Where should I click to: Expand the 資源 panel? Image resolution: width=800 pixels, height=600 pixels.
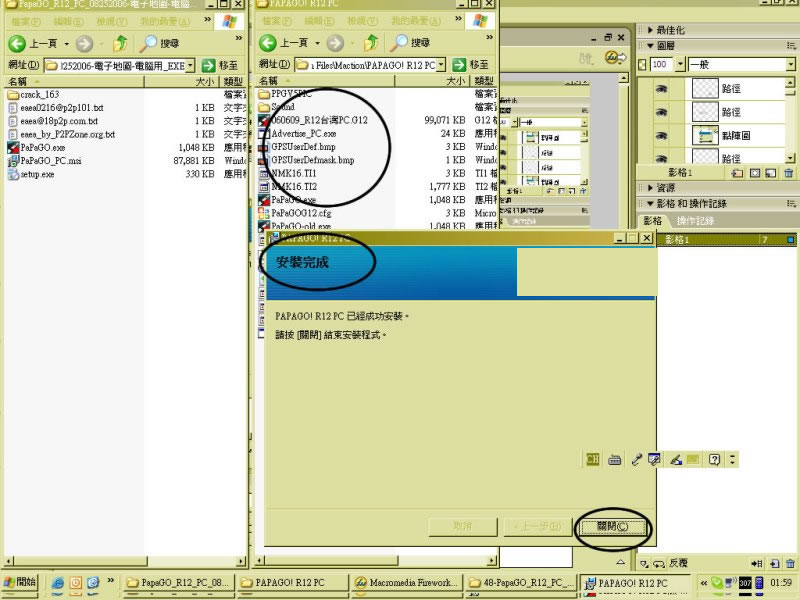tap(651, 188)
